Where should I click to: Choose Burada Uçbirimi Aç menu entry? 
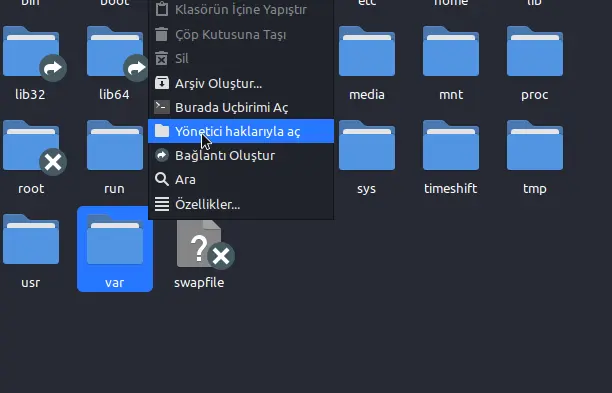pyautogui.click(x=241, y=107)
